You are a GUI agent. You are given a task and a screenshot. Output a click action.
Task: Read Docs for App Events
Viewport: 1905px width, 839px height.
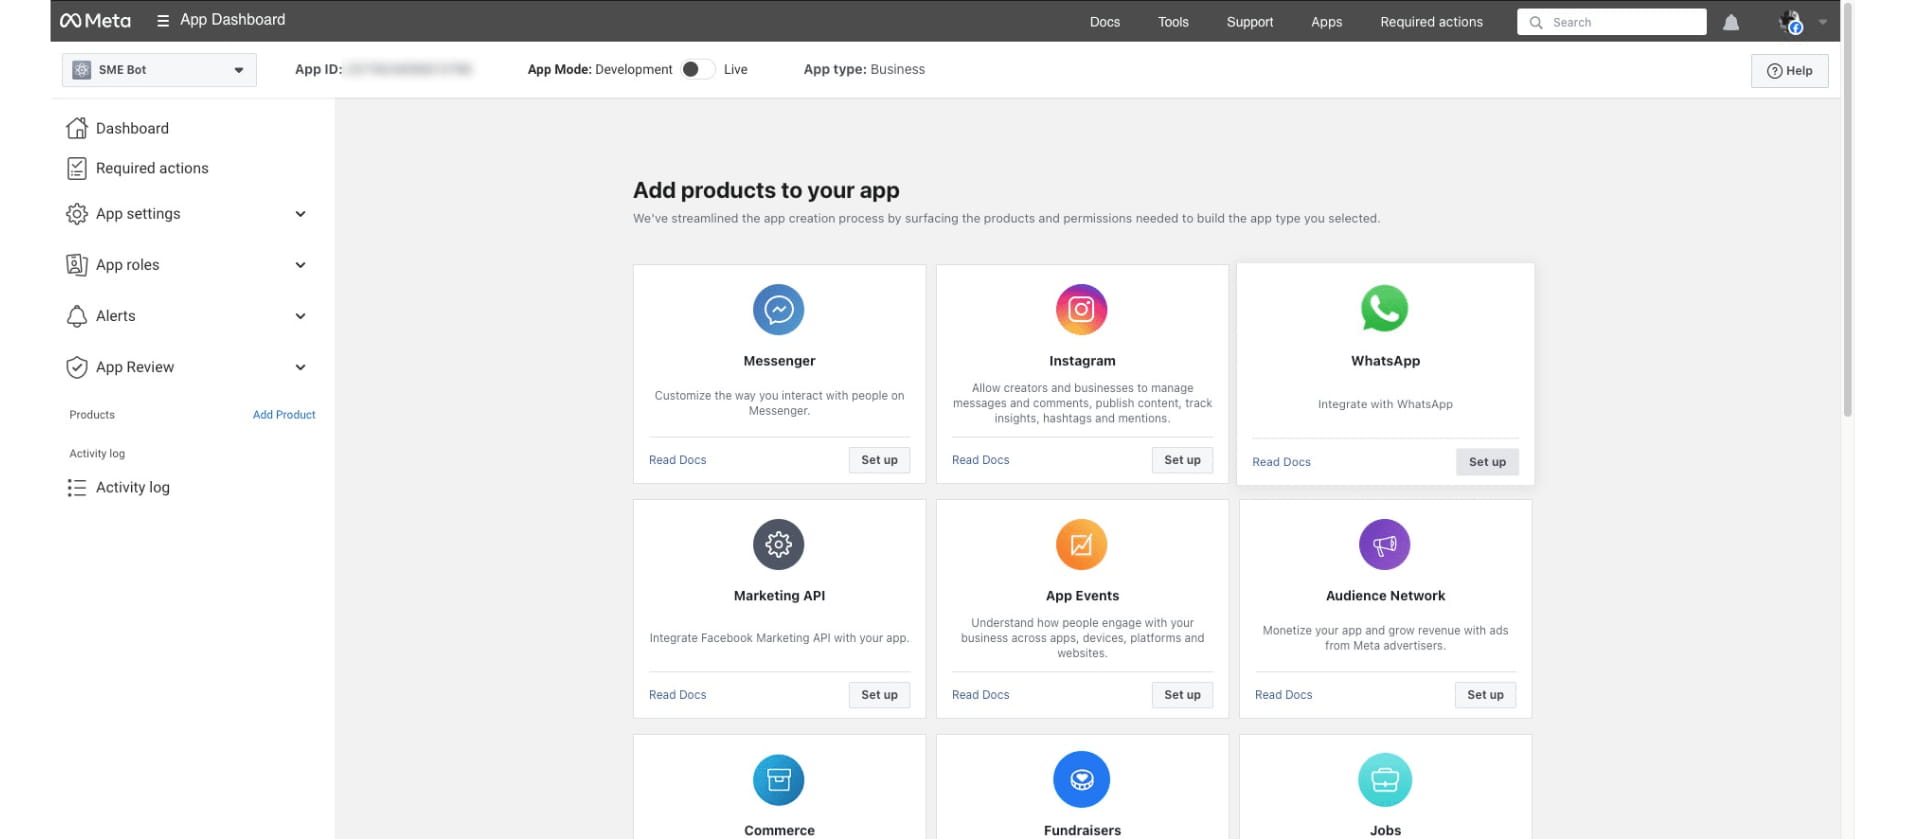[x=980, y=695]
